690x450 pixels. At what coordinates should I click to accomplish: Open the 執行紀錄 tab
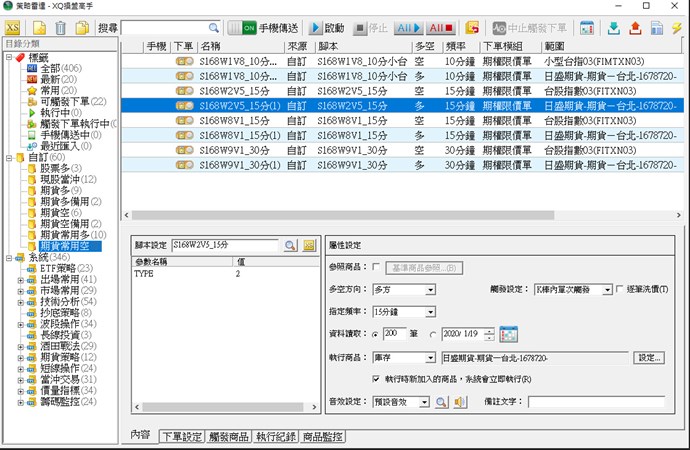click(x=276, y=436)
